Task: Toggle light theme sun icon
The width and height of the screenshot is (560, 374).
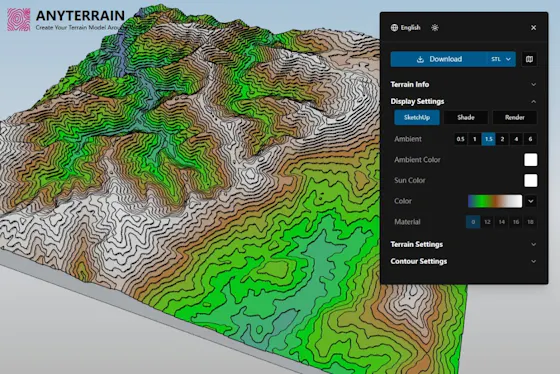Action: pyautogui.click(x=435, y=28)
